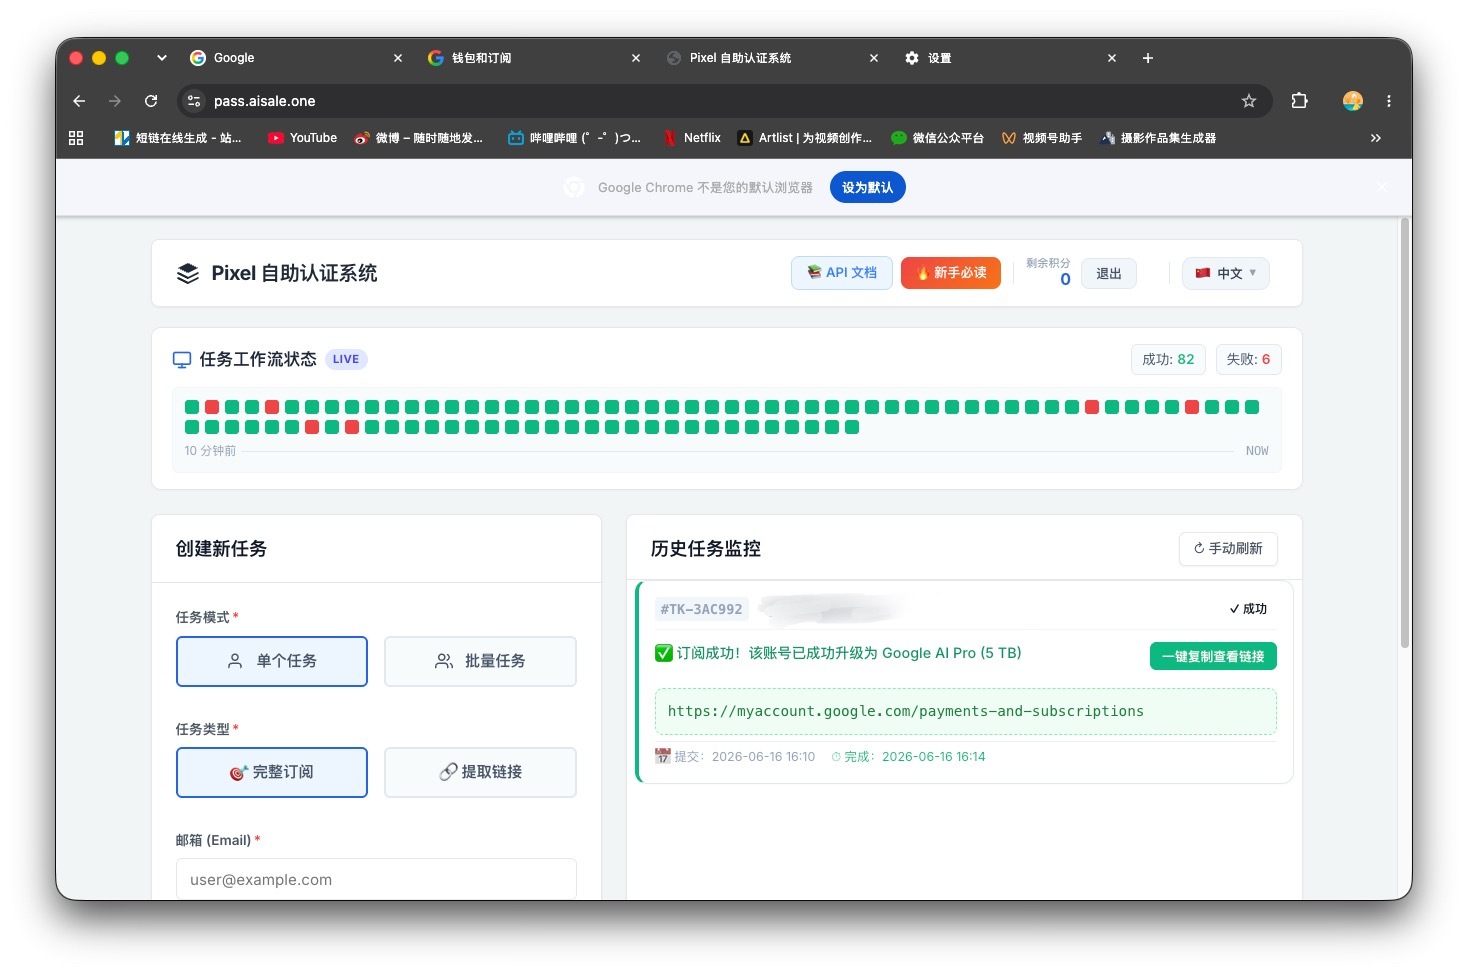The width and height of the screenshot is (1468, 974).
Task: Expand the tab search dropdown arrow
Action: point(162,58)
